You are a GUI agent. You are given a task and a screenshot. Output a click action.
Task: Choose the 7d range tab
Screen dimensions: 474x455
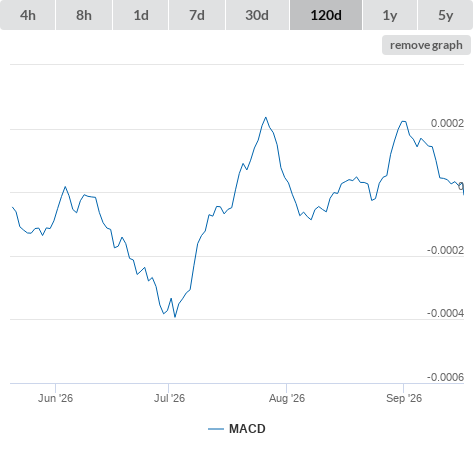tap(197, 15)
